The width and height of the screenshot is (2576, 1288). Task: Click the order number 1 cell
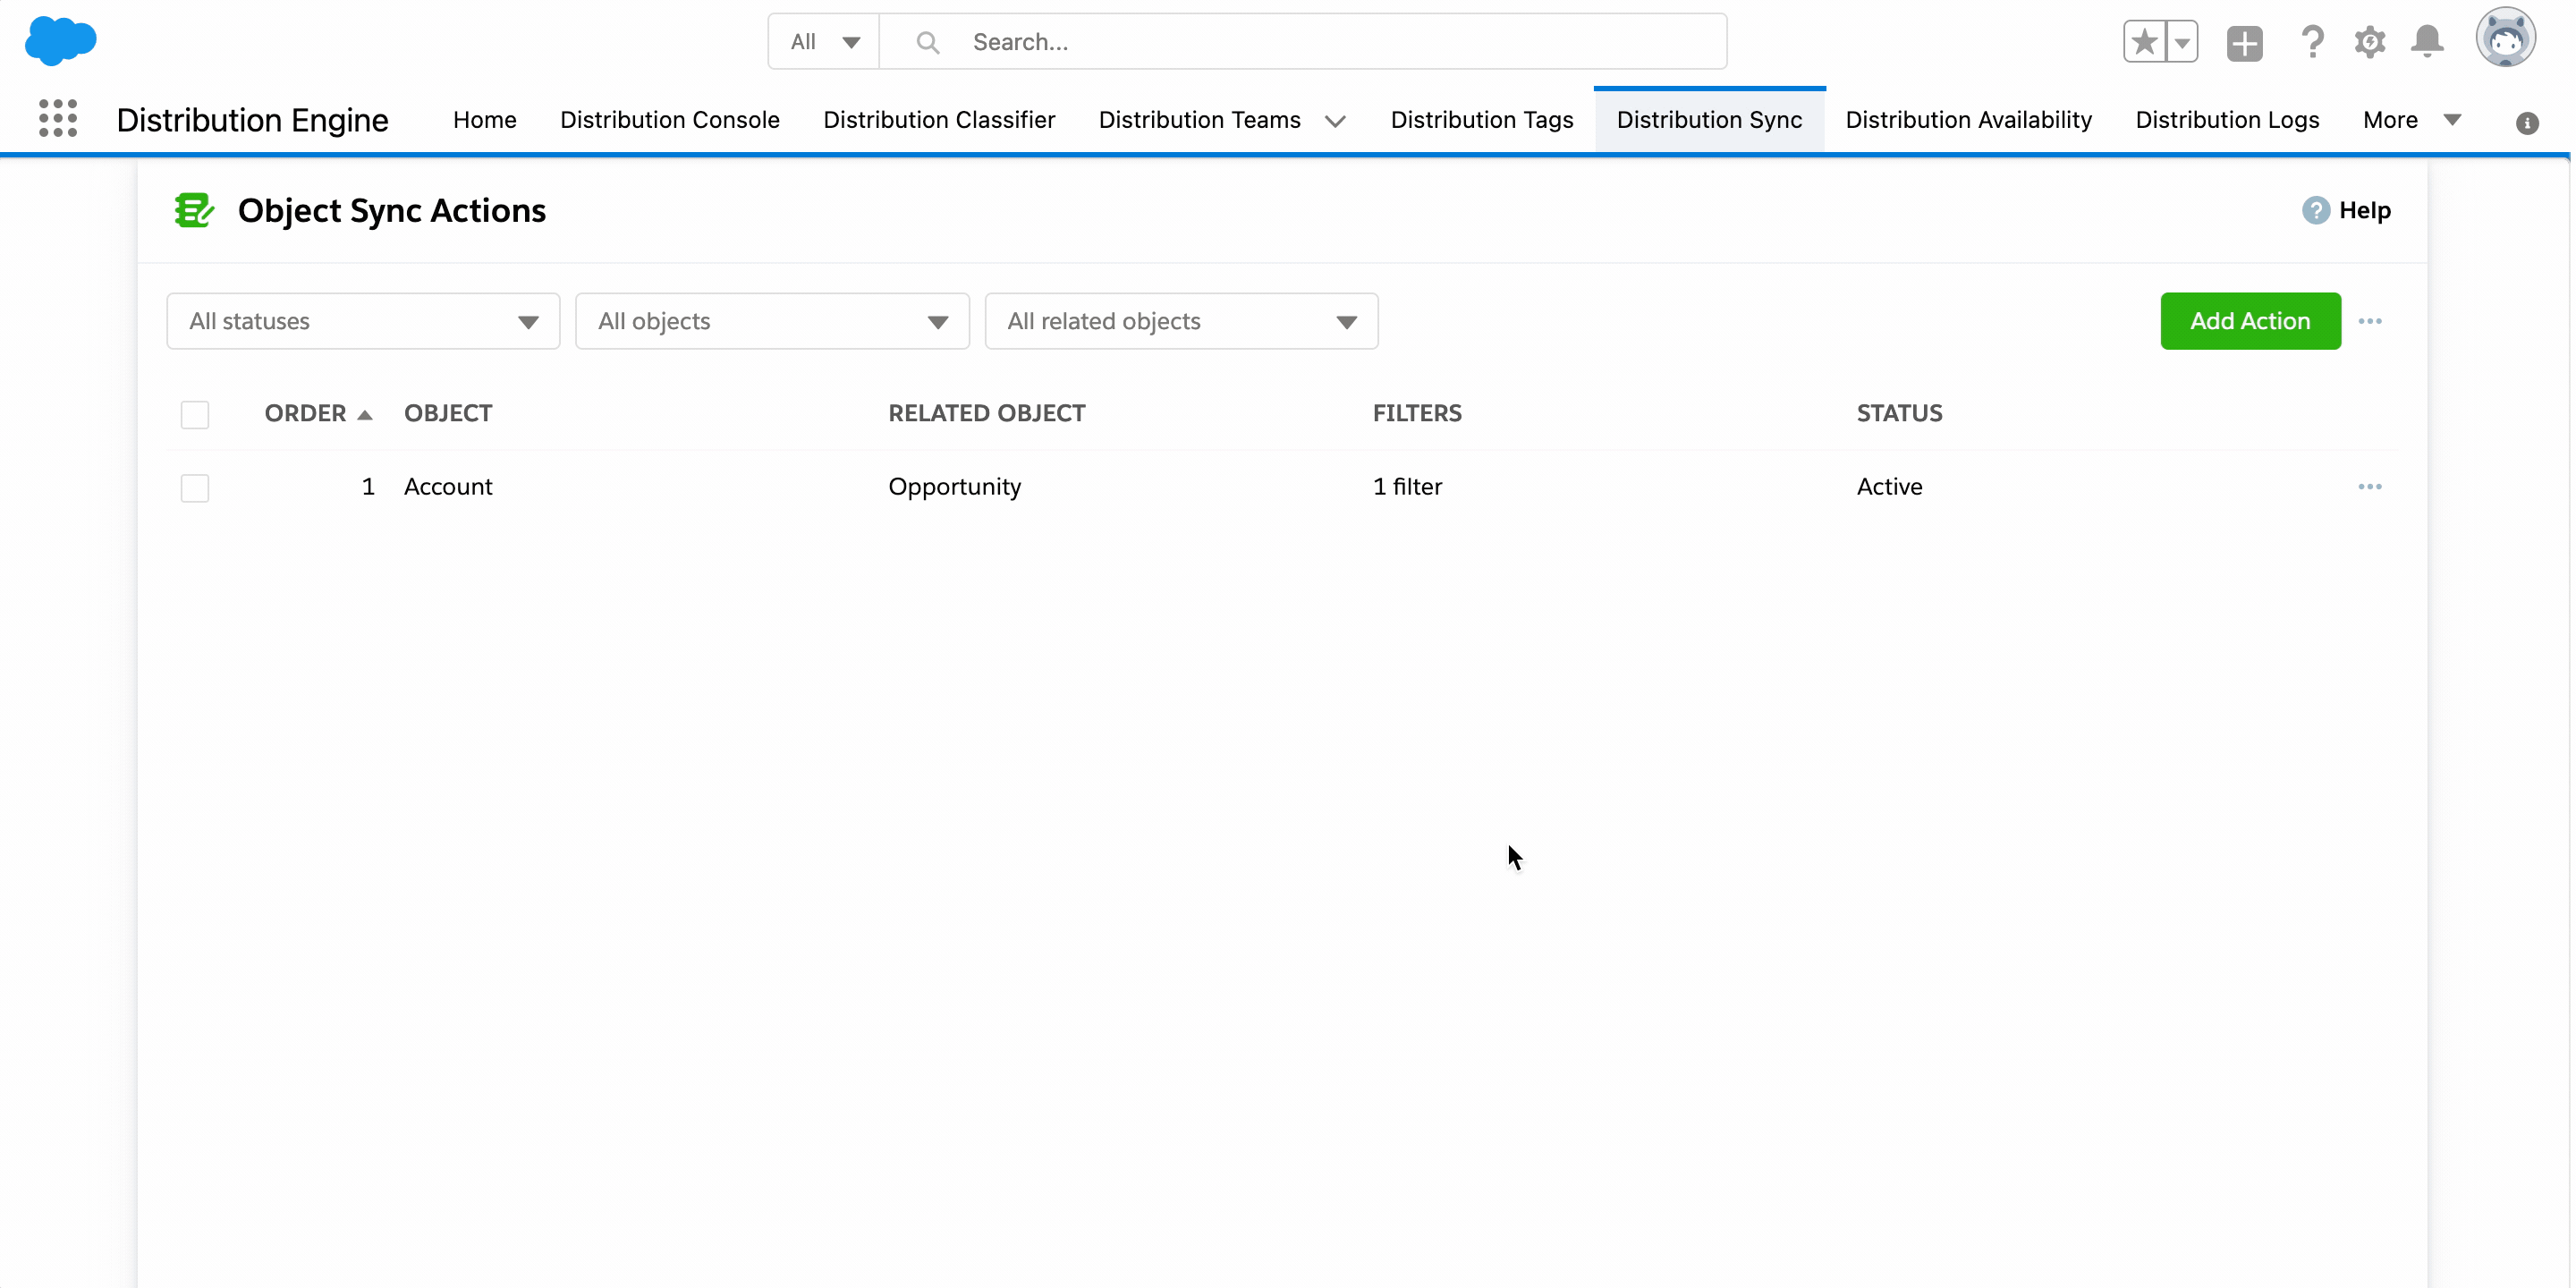point(368,486)
